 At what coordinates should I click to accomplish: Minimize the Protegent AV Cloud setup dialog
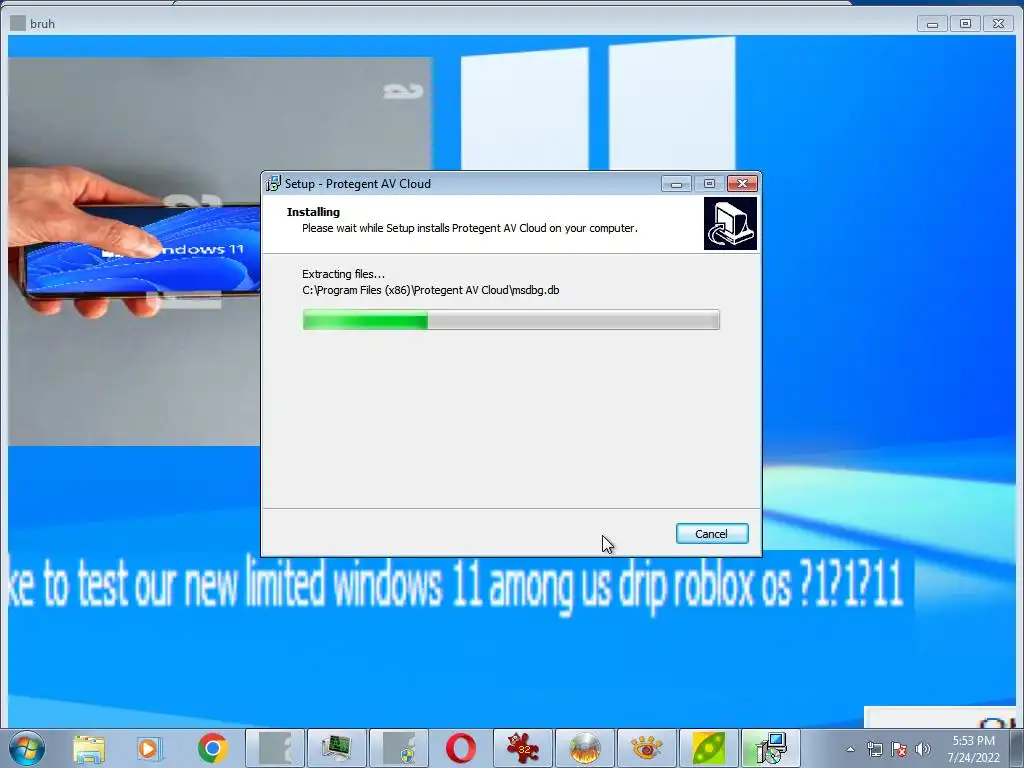676,184
